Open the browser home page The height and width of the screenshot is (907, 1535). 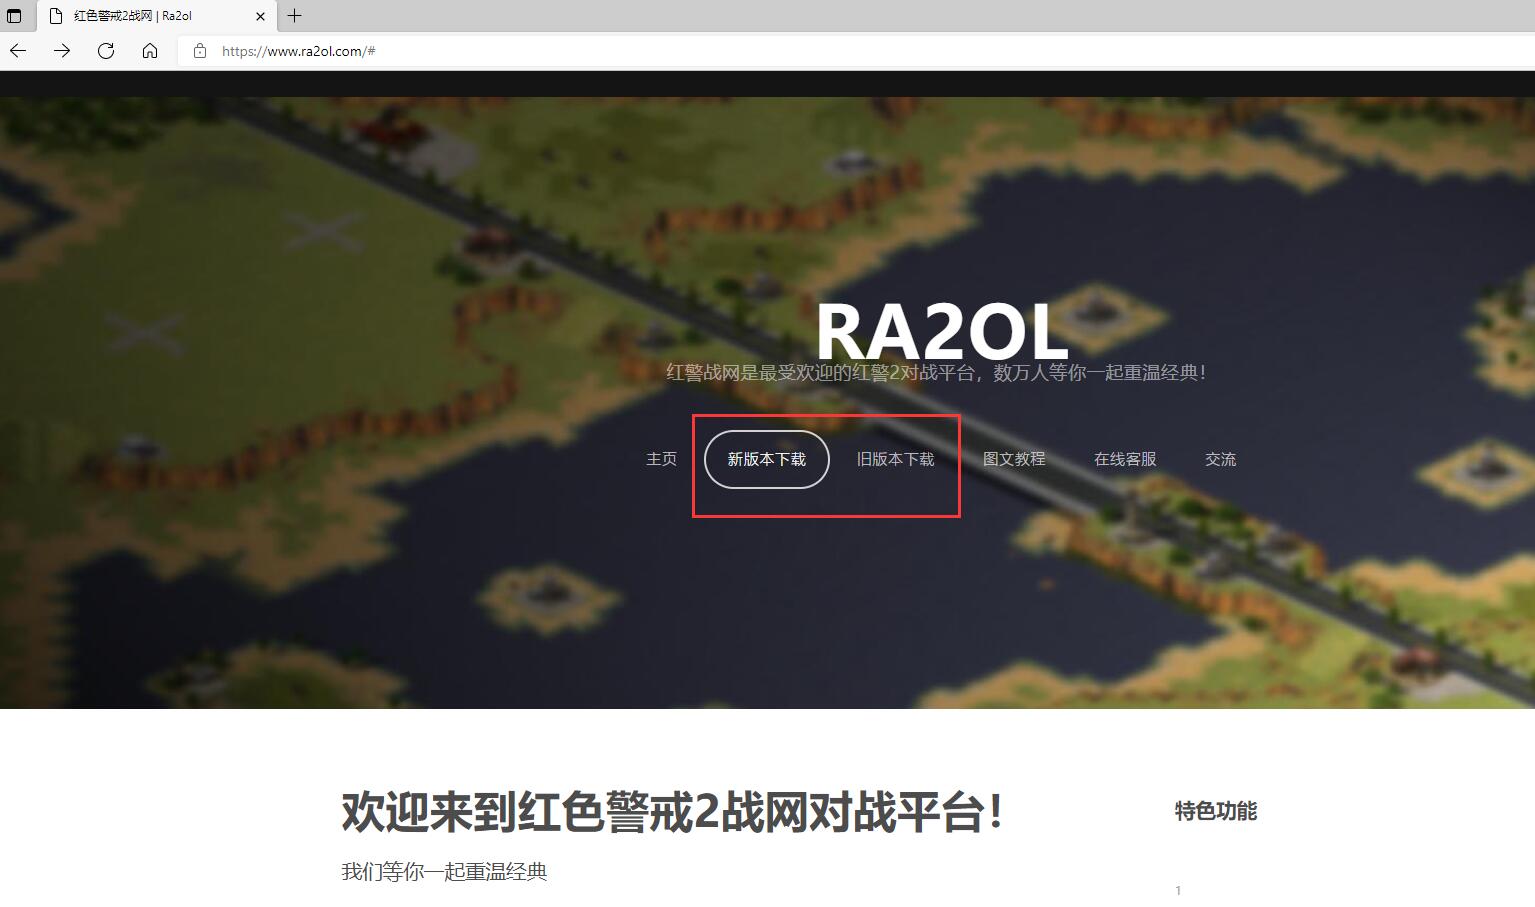tap(150, 51)
